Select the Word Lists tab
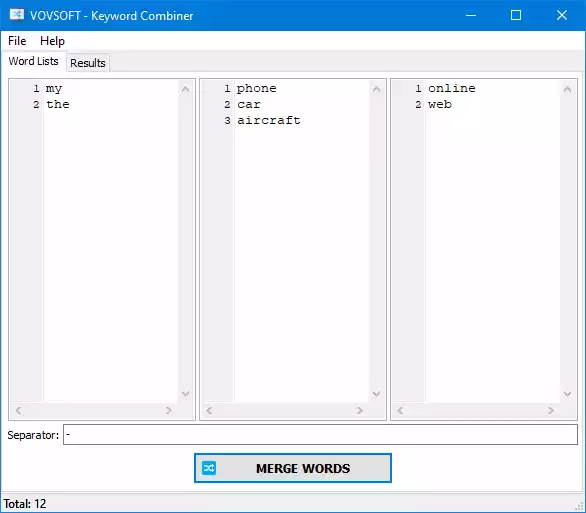586x513 pixels. coord(34,61)
